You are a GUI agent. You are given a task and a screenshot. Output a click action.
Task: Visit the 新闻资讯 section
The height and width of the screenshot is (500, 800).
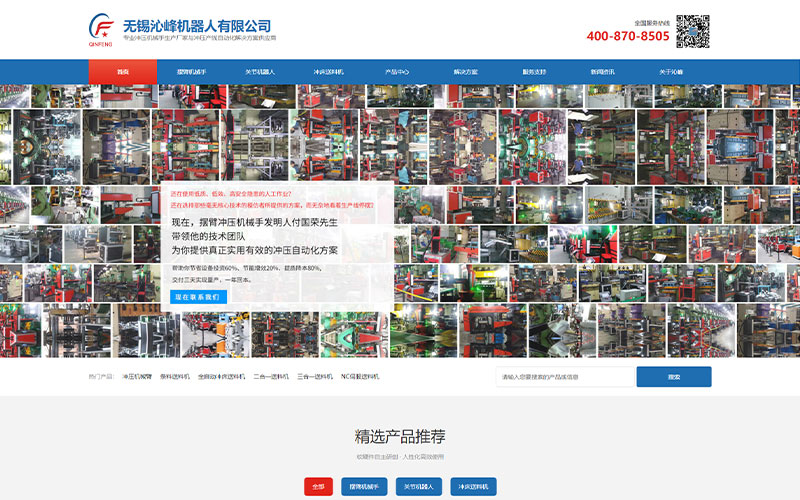click(x=603, y=72)
